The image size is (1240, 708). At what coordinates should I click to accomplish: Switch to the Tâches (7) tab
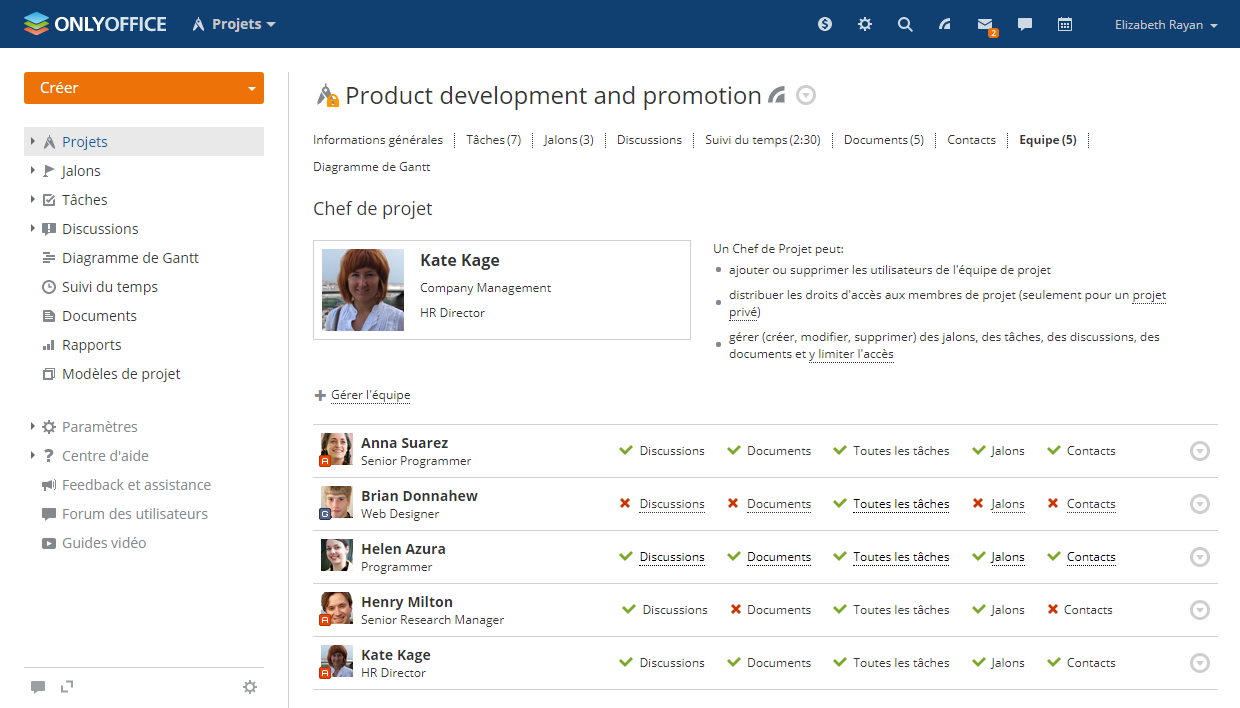[493, 140]
